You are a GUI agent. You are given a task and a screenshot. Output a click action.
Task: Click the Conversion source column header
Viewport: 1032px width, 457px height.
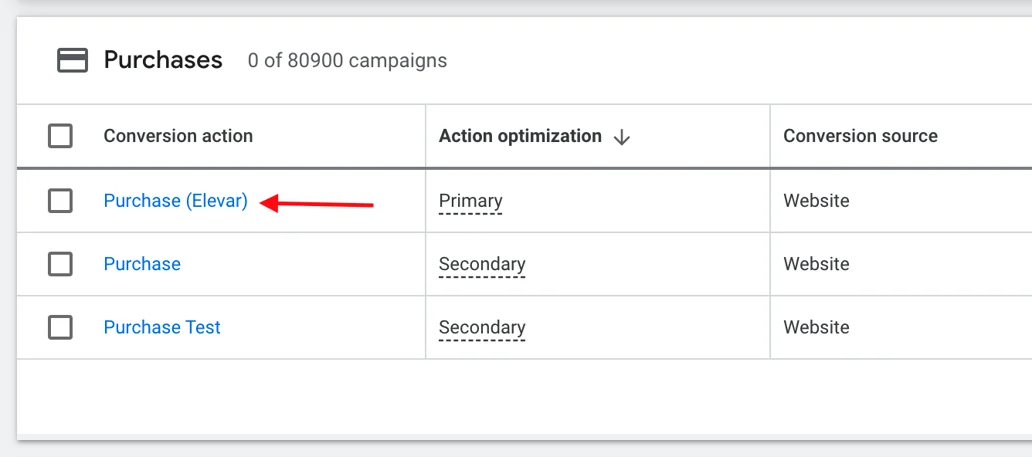point(860,136)
